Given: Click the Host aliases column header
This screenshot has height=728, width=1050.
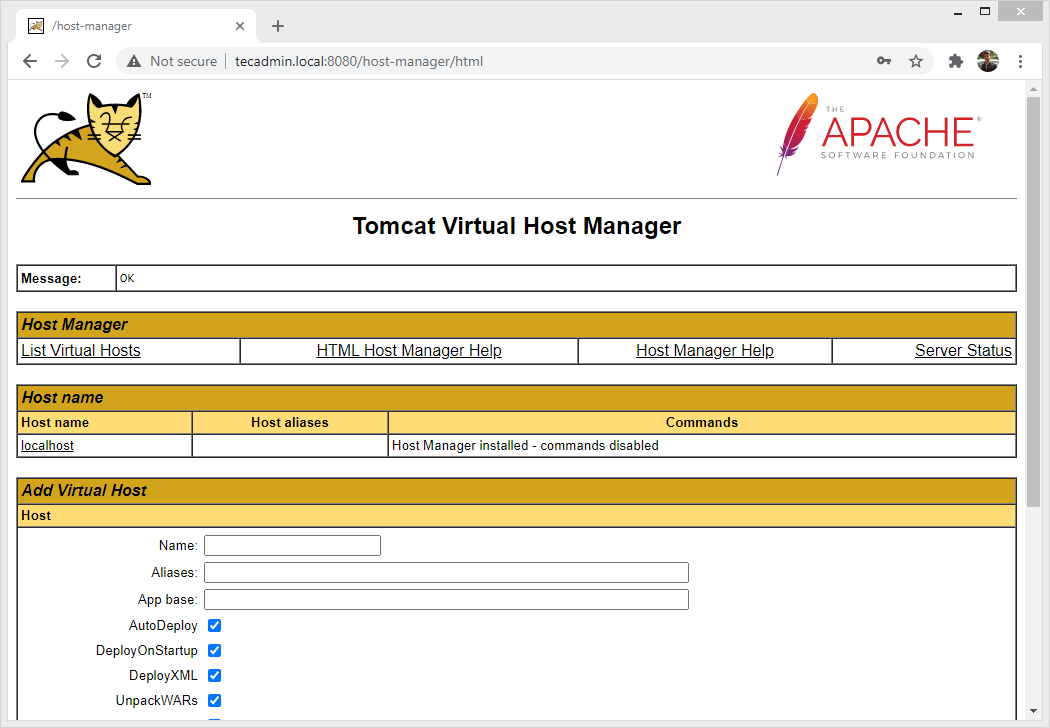Looking at the screenshot, I should [x=290, y=423].
